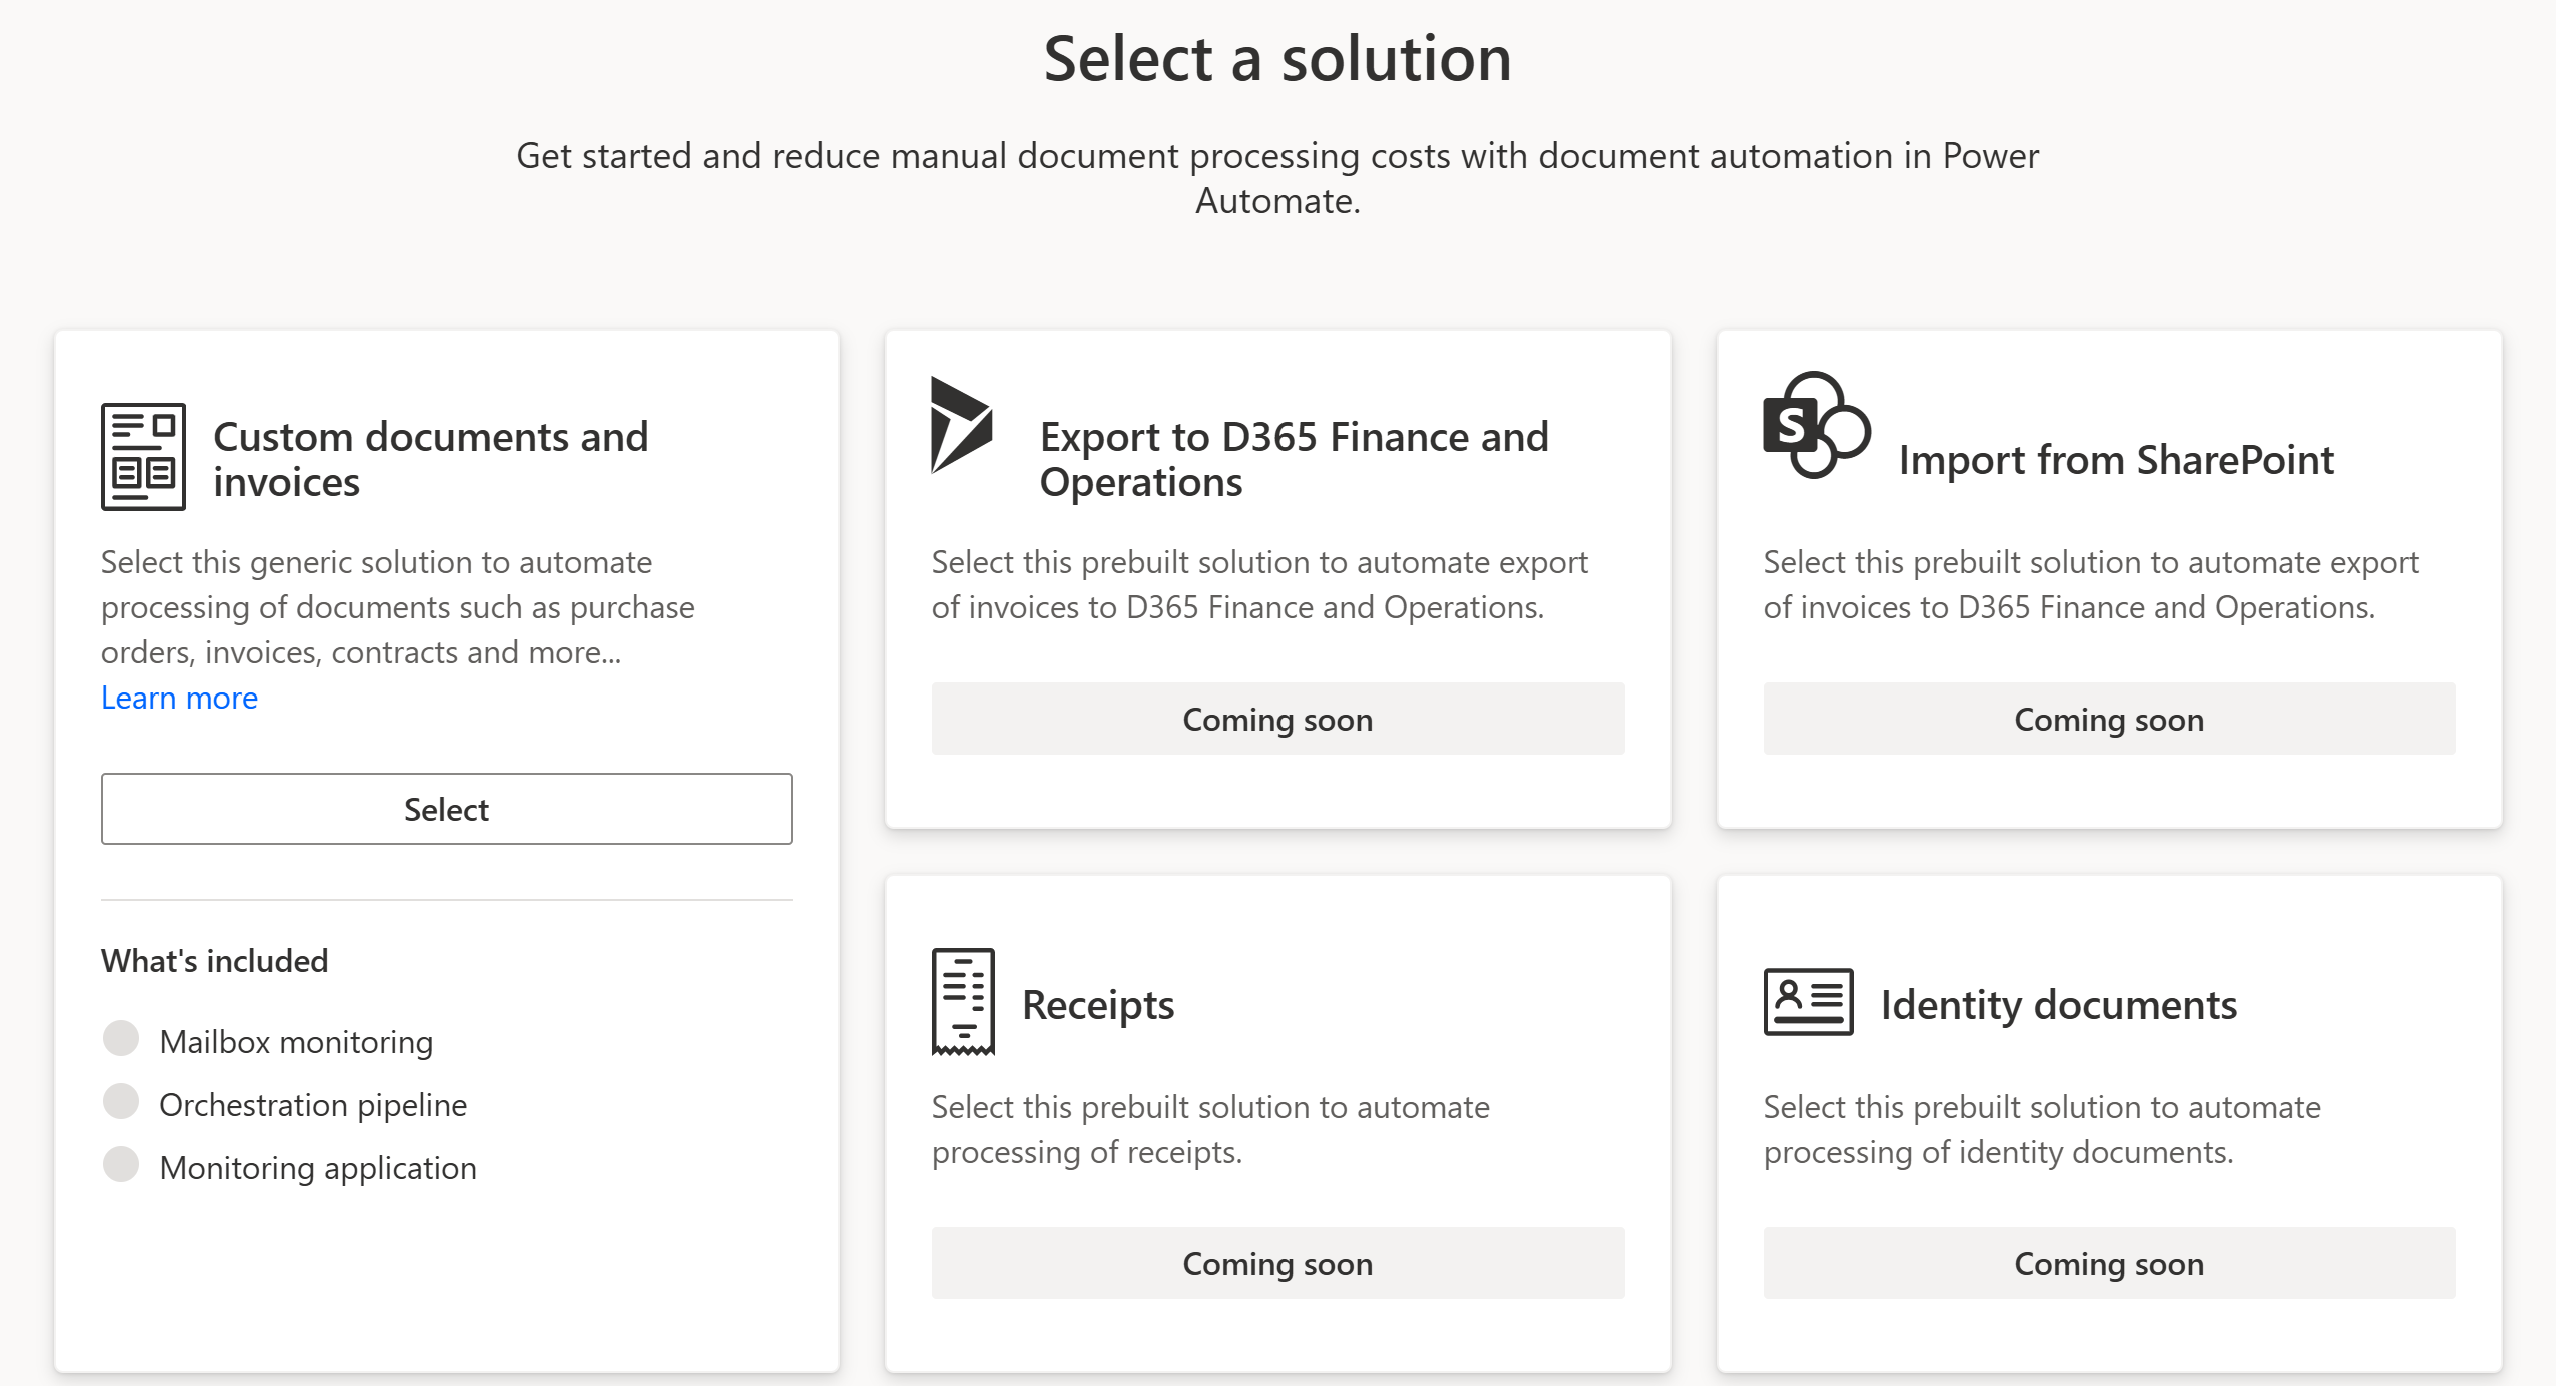
Task: Click Coming soon under Import from SharePoint
Action: point(2108,719)
